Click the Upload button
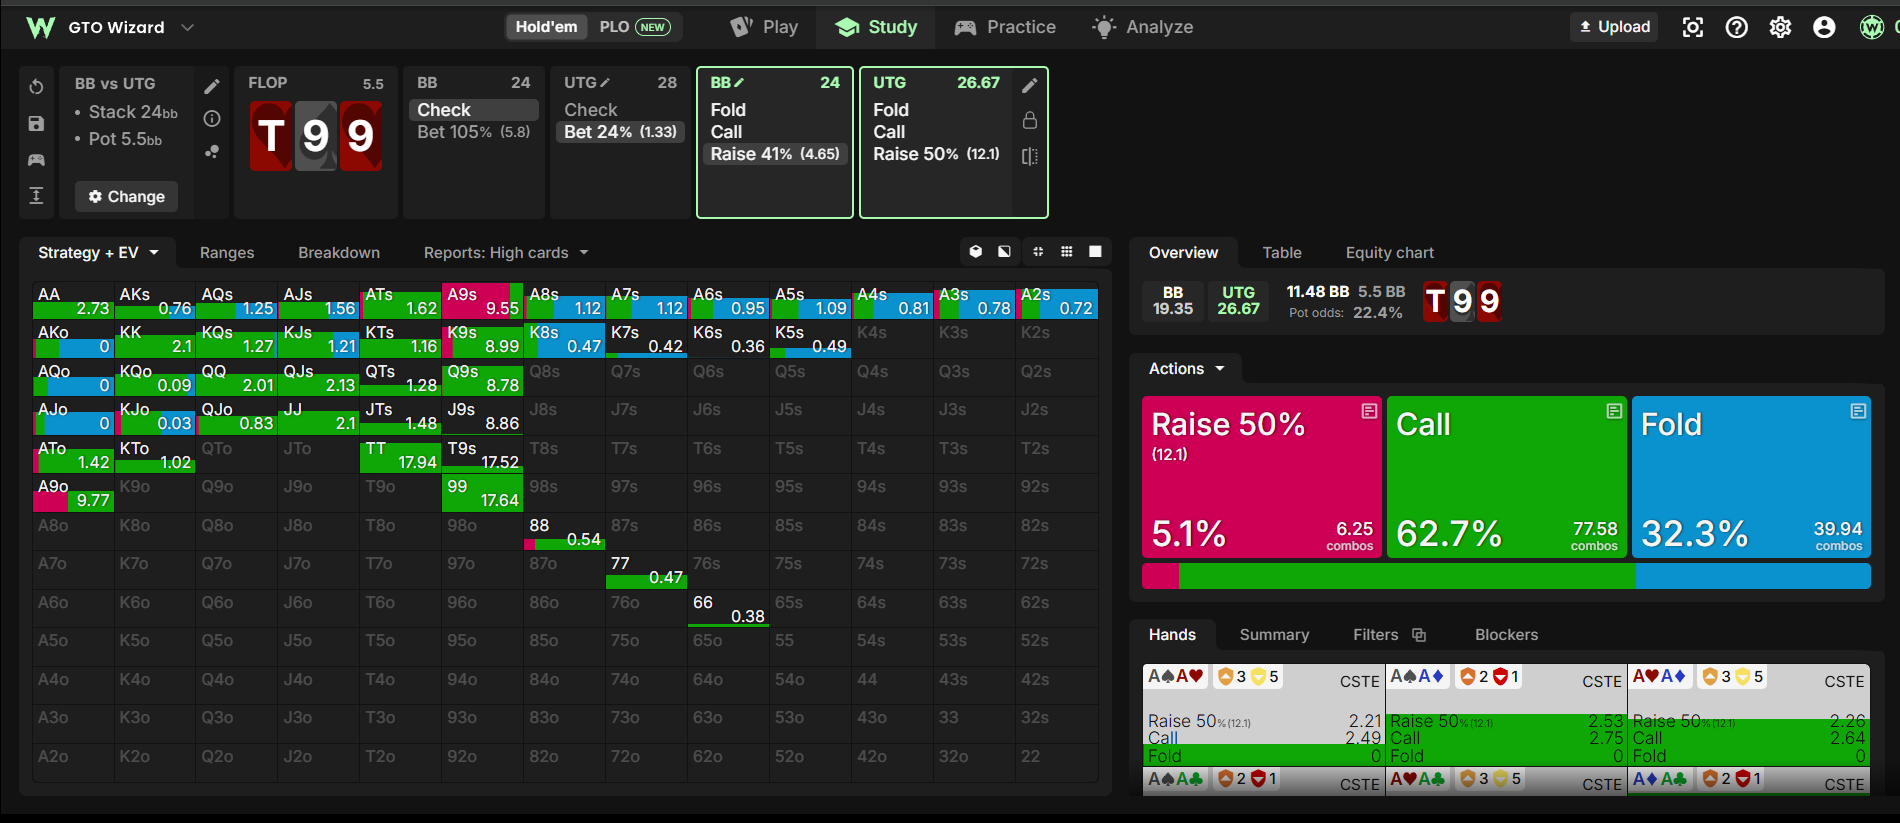This screenshot has height=823, width=1900. (1614, 27)
